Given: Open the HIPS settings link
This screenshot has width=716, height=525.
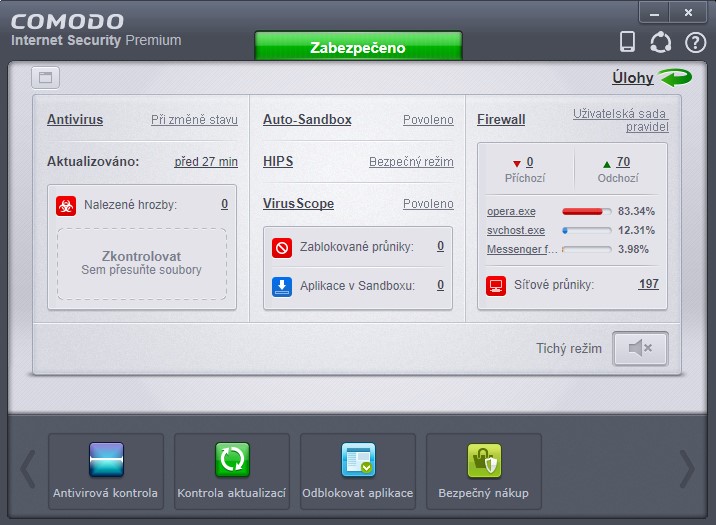Looking at the screenshot, I should pyautogui.click(x=278, y=162).
